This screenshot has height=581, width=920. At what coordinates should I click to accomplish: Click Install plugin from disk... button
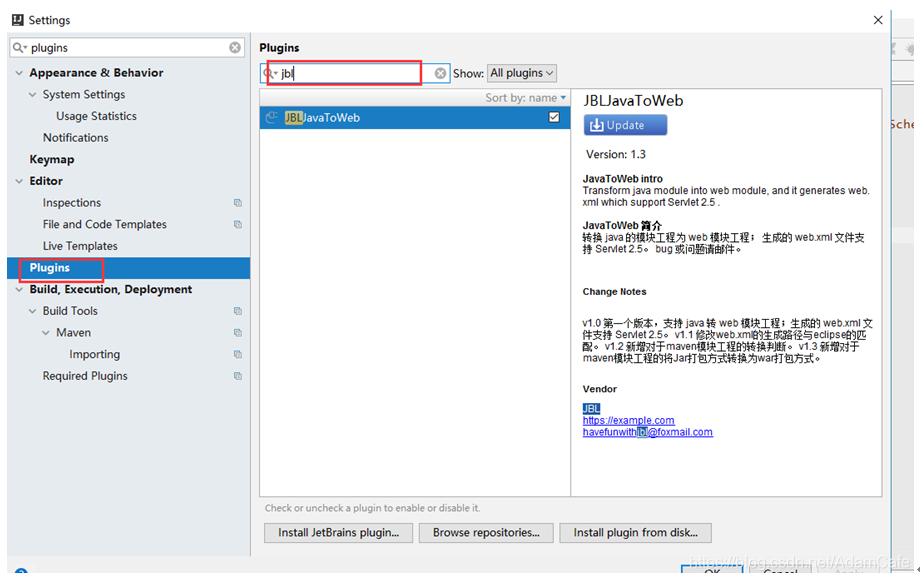(x=635, y=533)
